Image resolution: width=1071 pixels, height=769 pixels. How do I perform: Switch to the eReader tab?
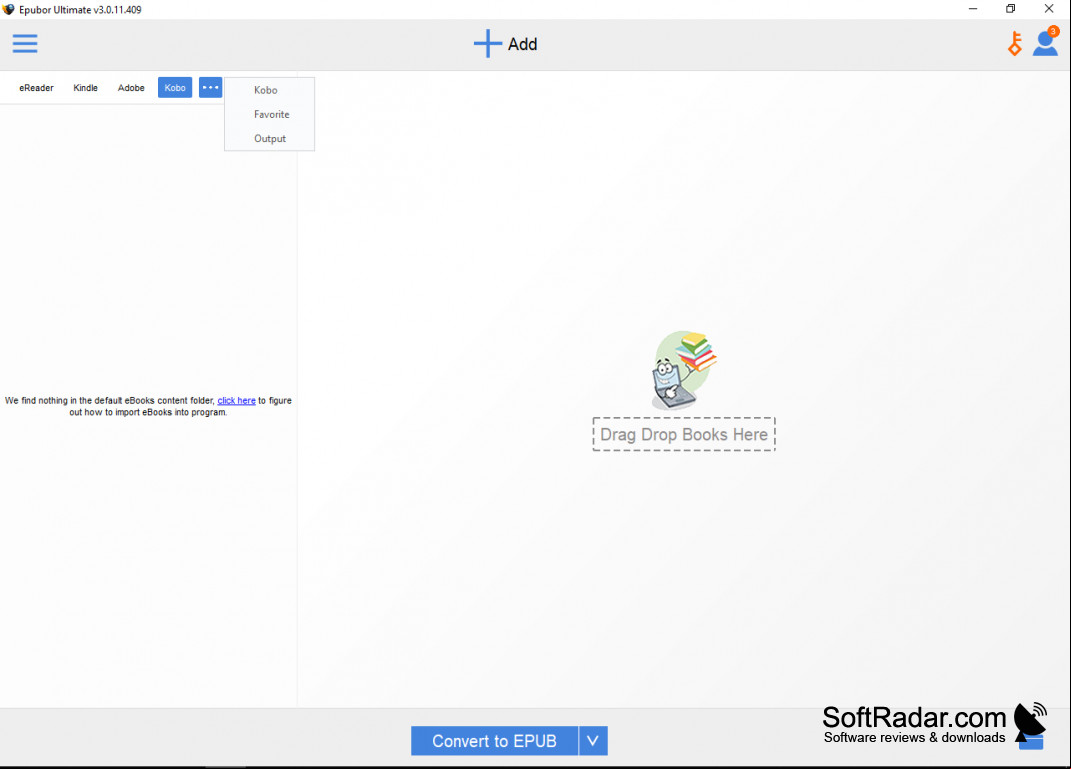36,87
